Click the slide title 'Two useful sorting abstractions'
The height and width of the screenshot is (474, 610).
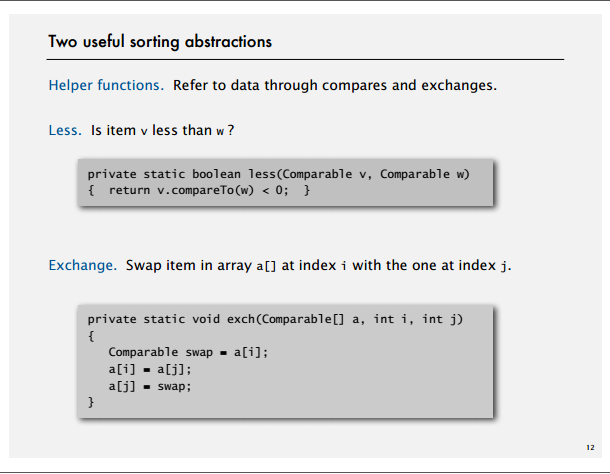160,42
